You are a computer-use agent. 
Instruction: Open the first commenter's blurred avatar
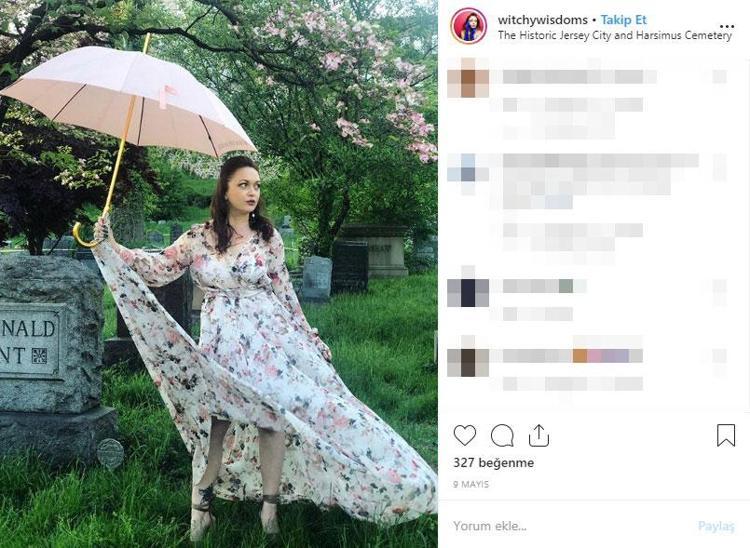468,77
